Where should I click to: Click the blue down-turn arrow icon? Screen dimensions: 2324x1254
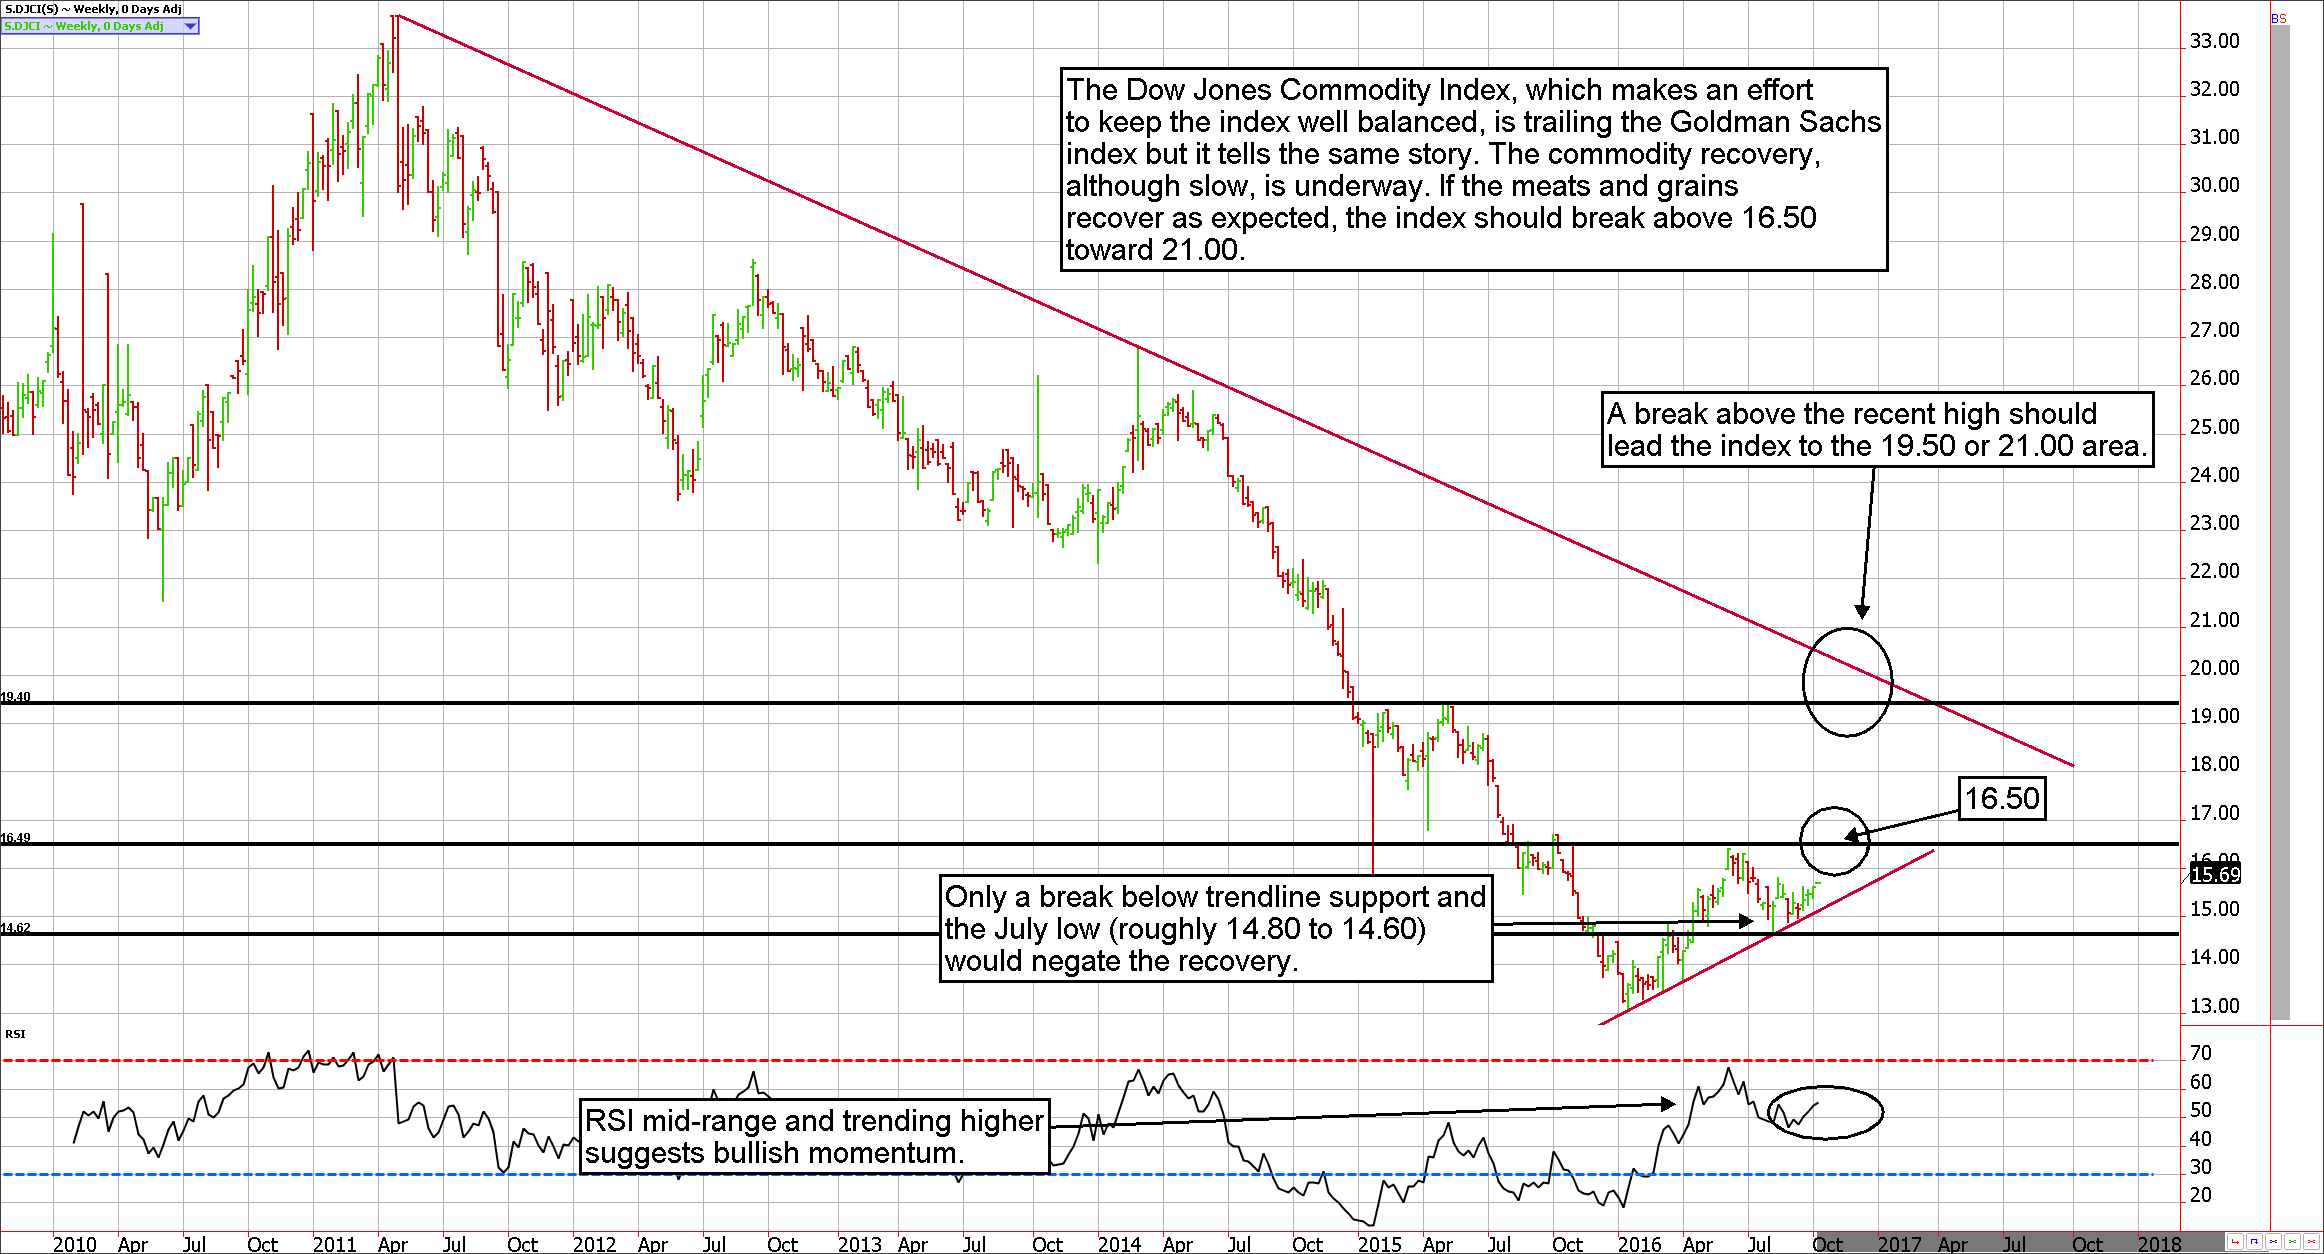[2254, 1241]
